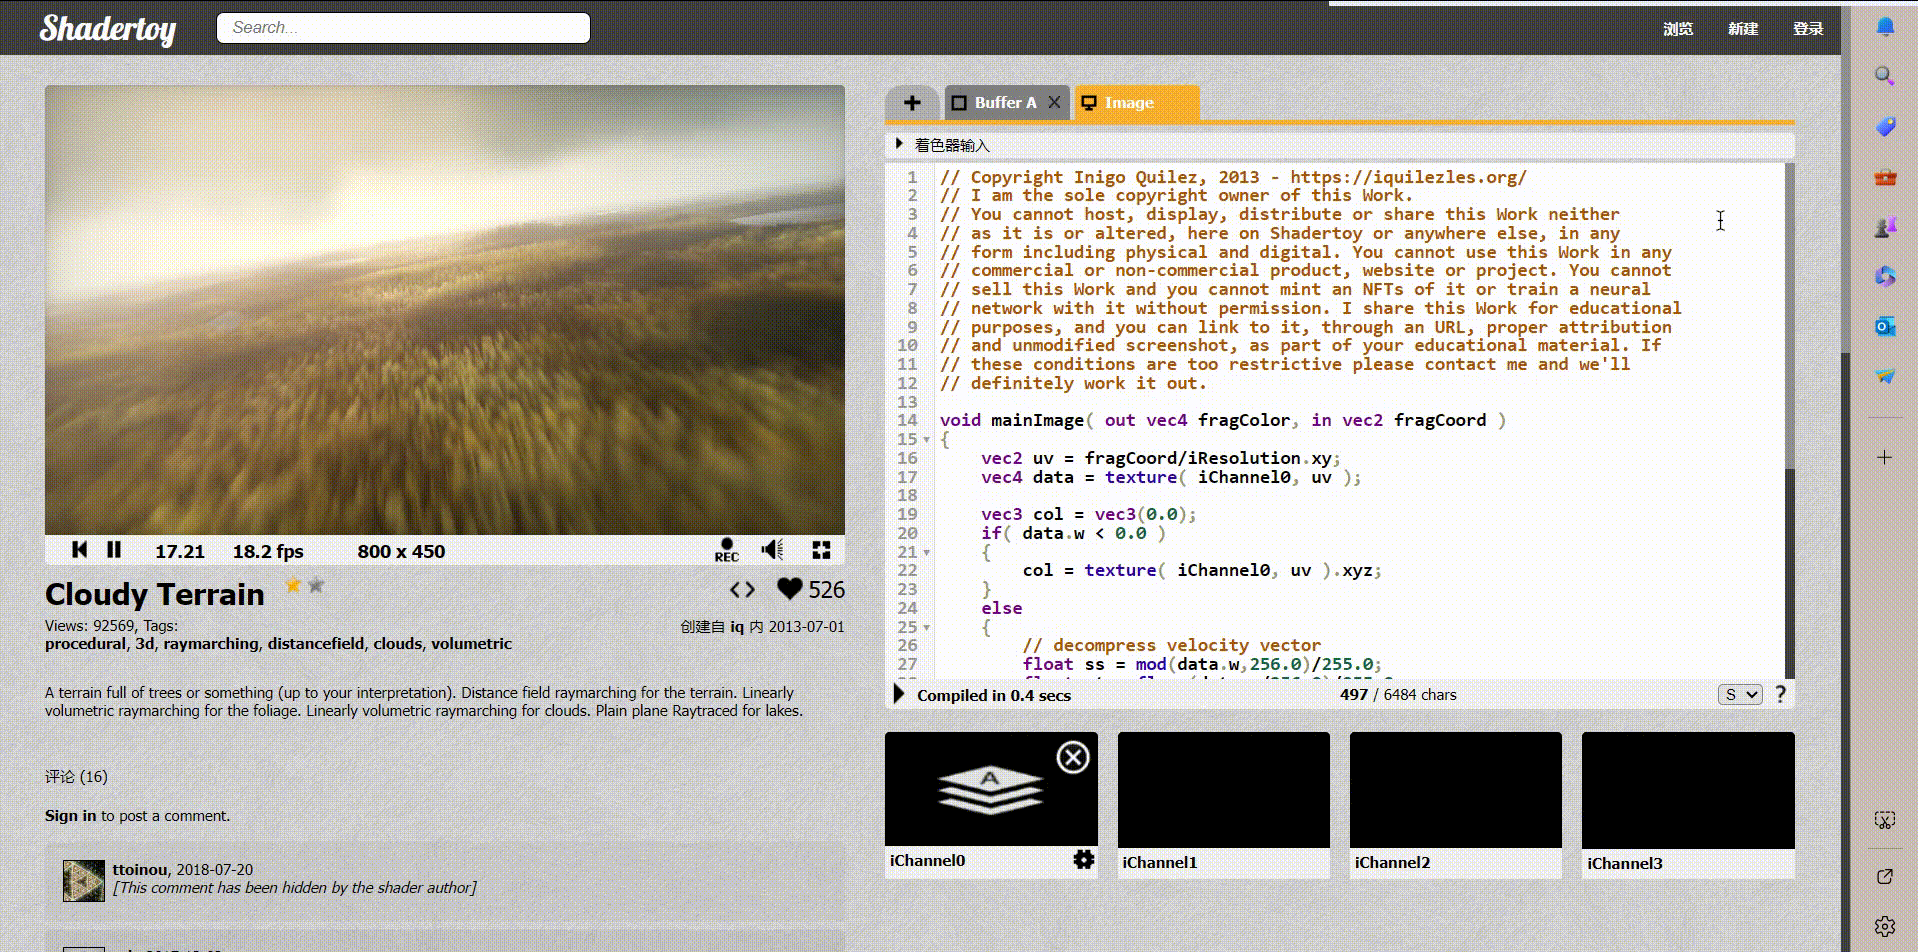Compile shader with the play arrow
The height and width of the screenshot is (952, 1918).
coord(898,694)
